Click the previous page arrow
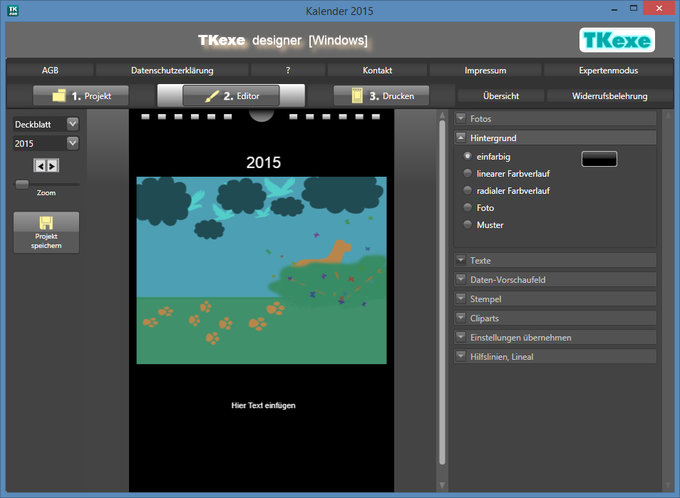 pos(40,166)
